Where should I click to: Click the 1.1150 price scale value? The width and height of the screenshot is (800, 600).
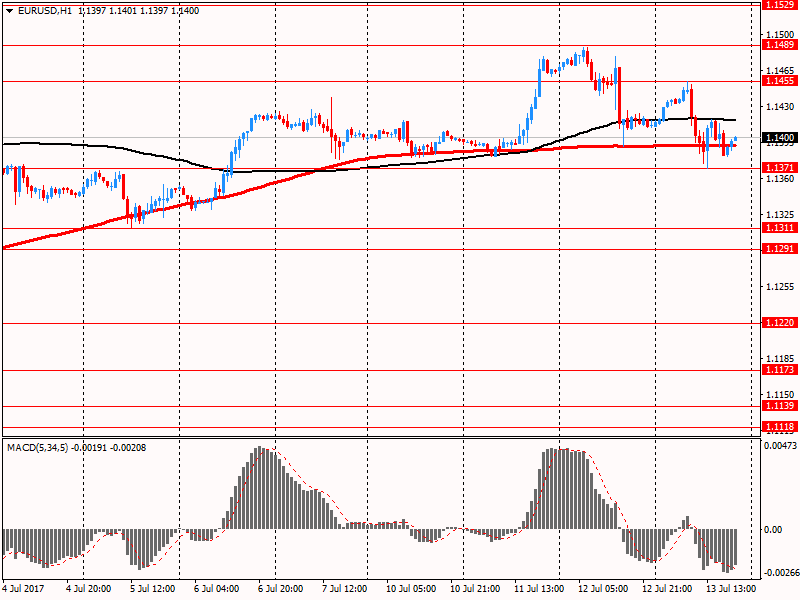coord(780,394)
